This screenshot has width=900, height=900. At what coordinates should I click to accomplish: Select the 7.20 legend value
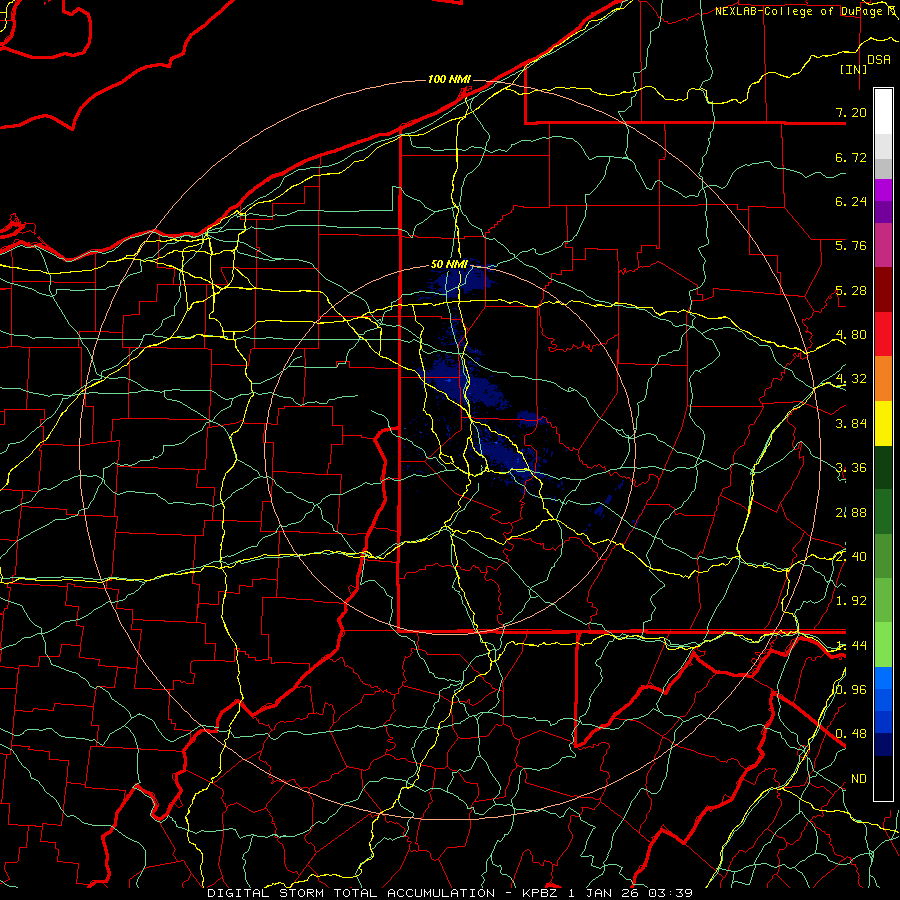pos(851,112)
